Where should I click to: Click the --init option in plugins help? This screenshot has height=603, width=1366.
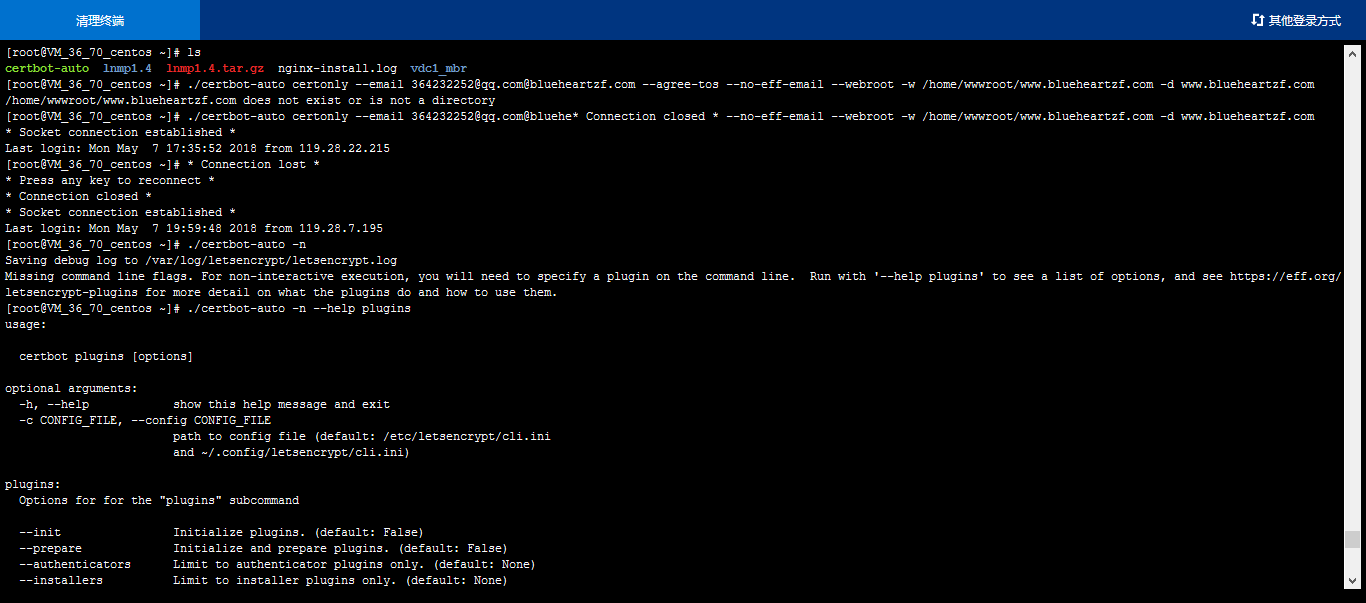click(x=40, y=532)
